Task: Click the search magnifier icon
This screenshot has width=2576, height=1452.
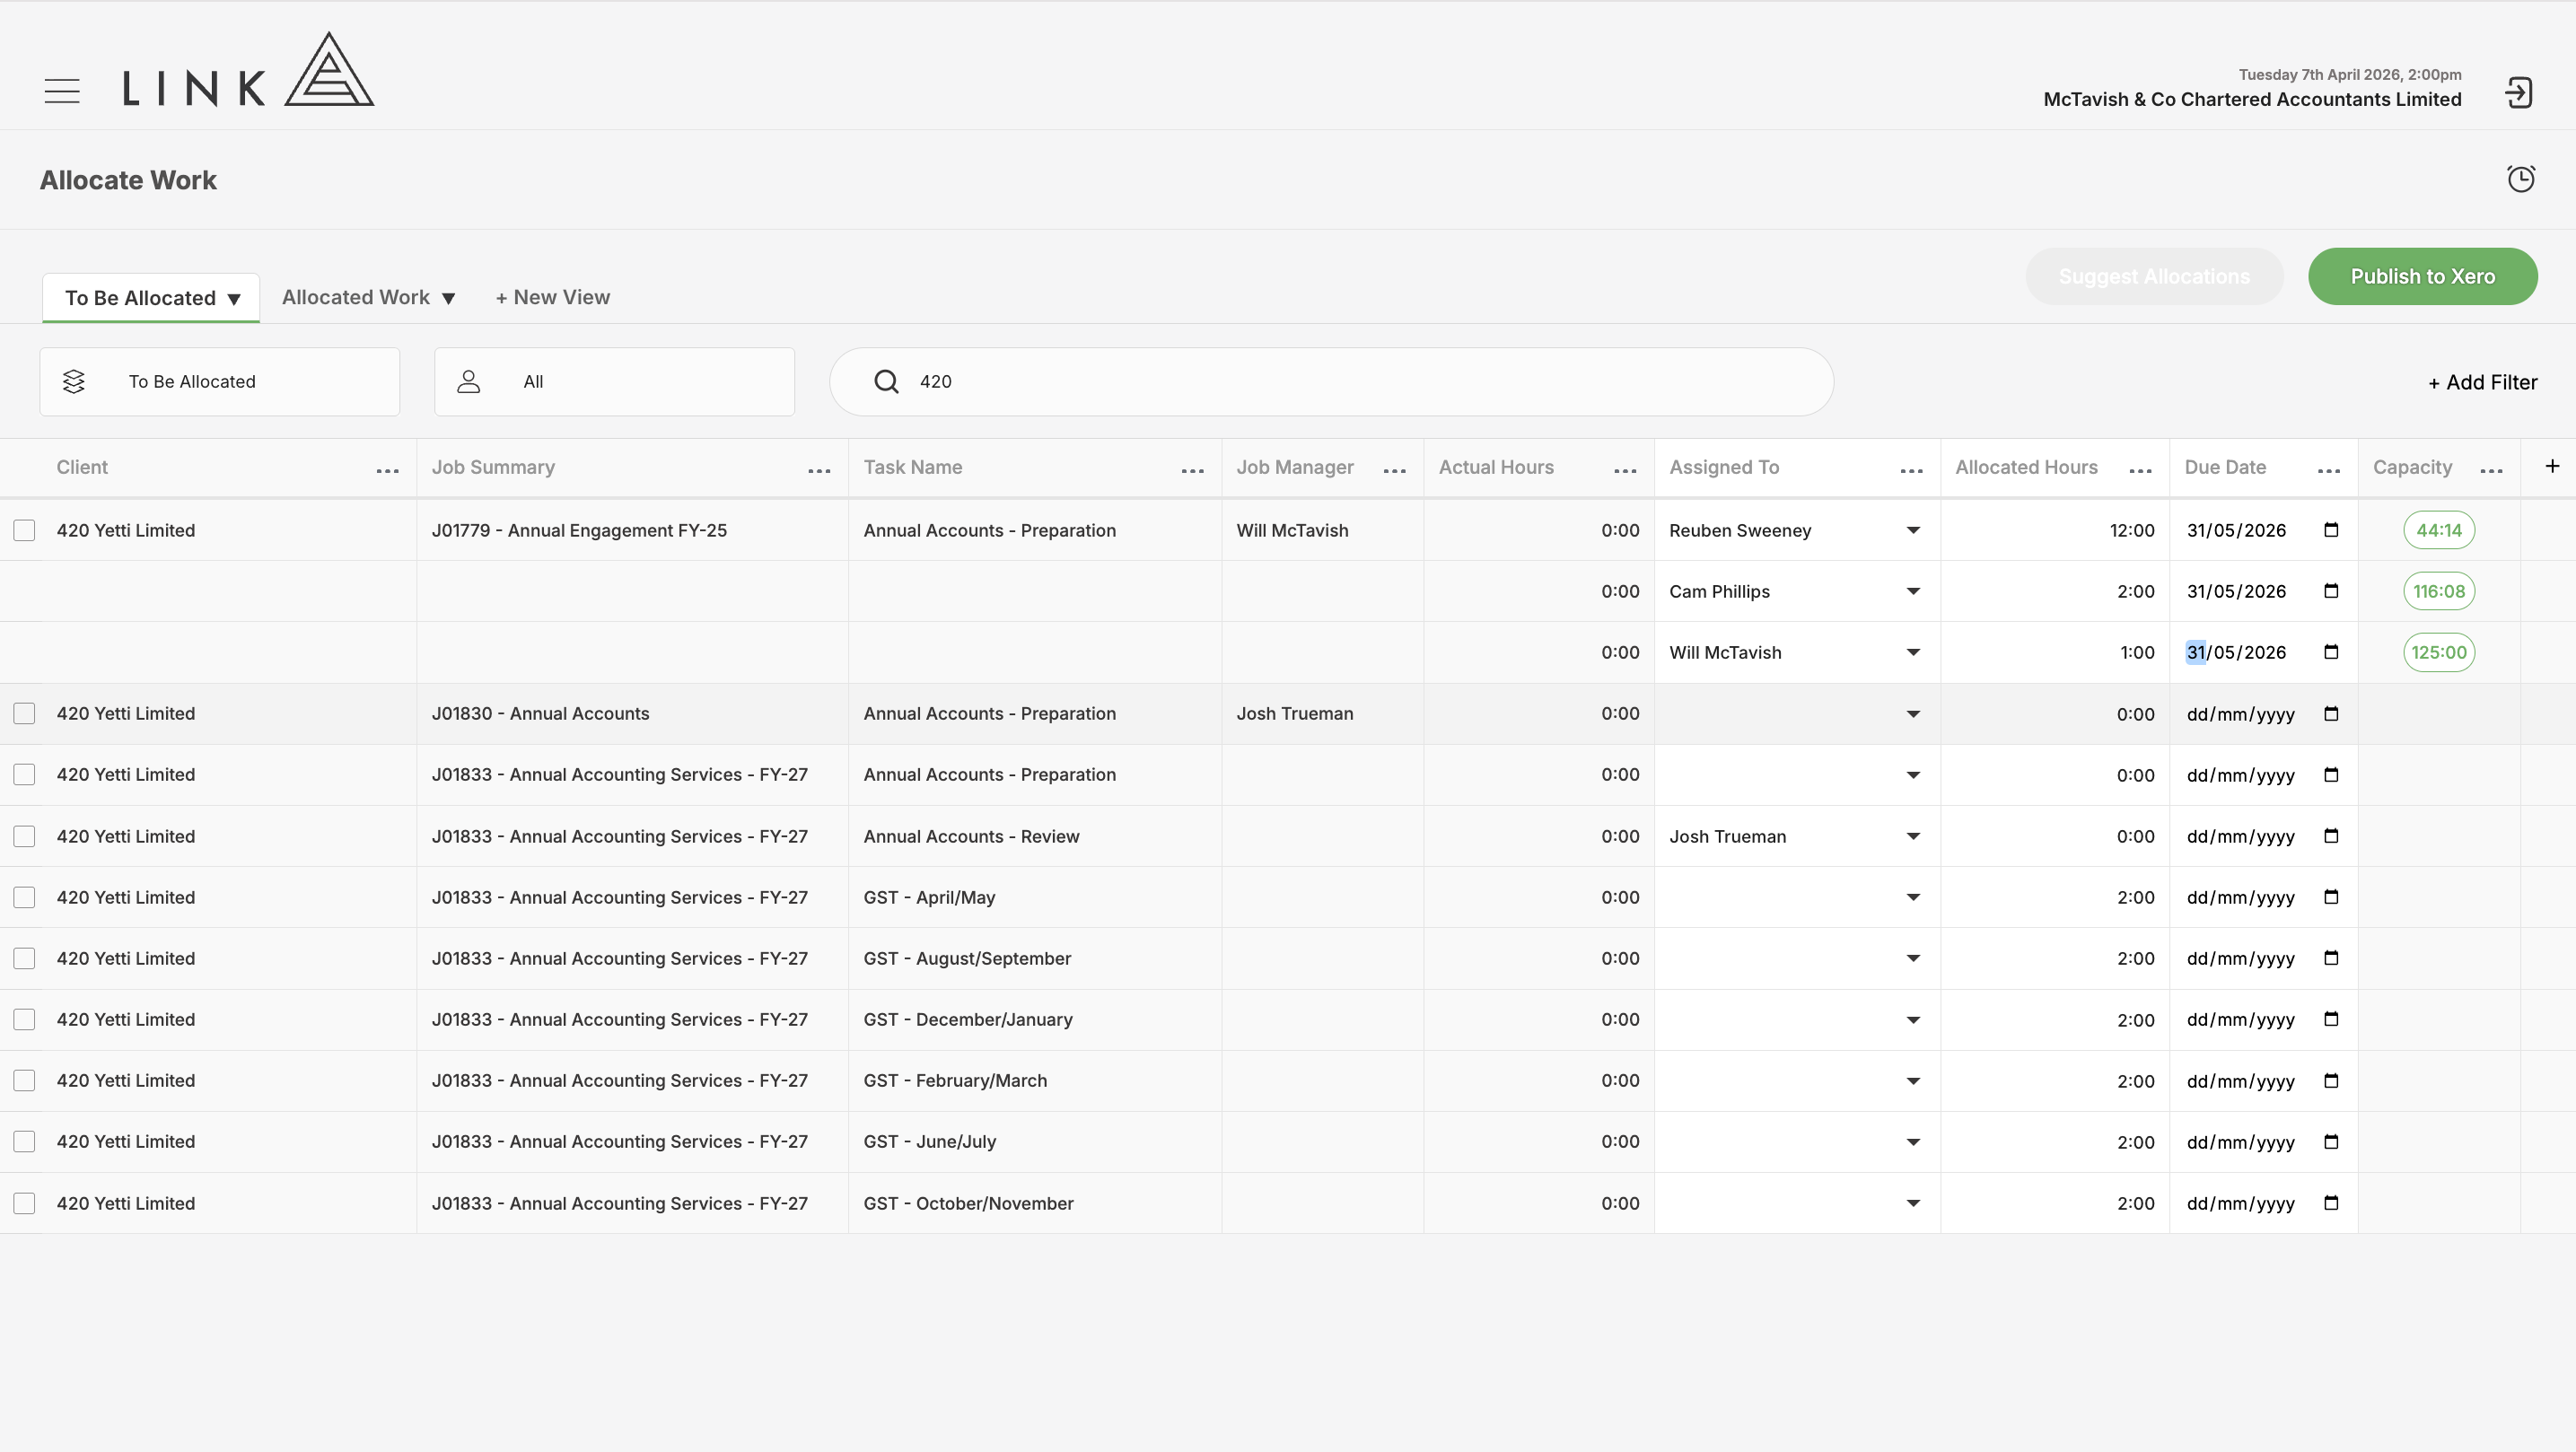Action: (x=886, y=382)
